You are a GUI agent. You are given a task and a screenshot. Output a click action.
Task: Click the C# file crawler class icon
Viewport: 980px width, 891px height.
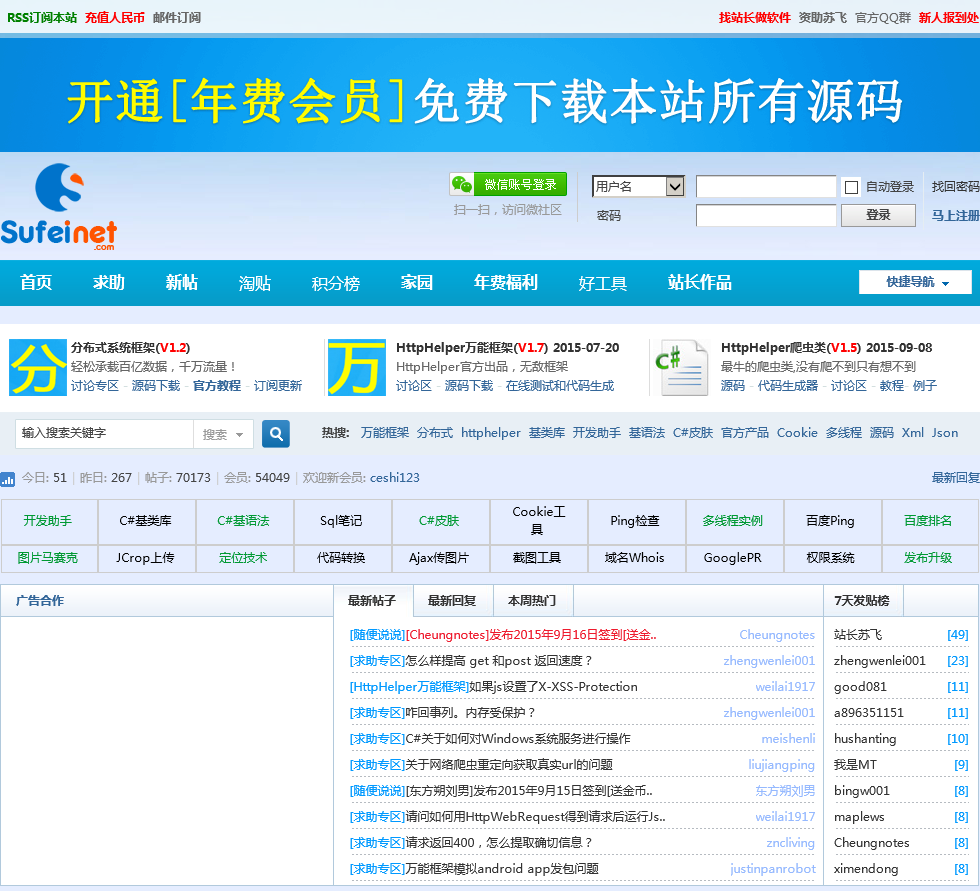(x=681, y=367)
